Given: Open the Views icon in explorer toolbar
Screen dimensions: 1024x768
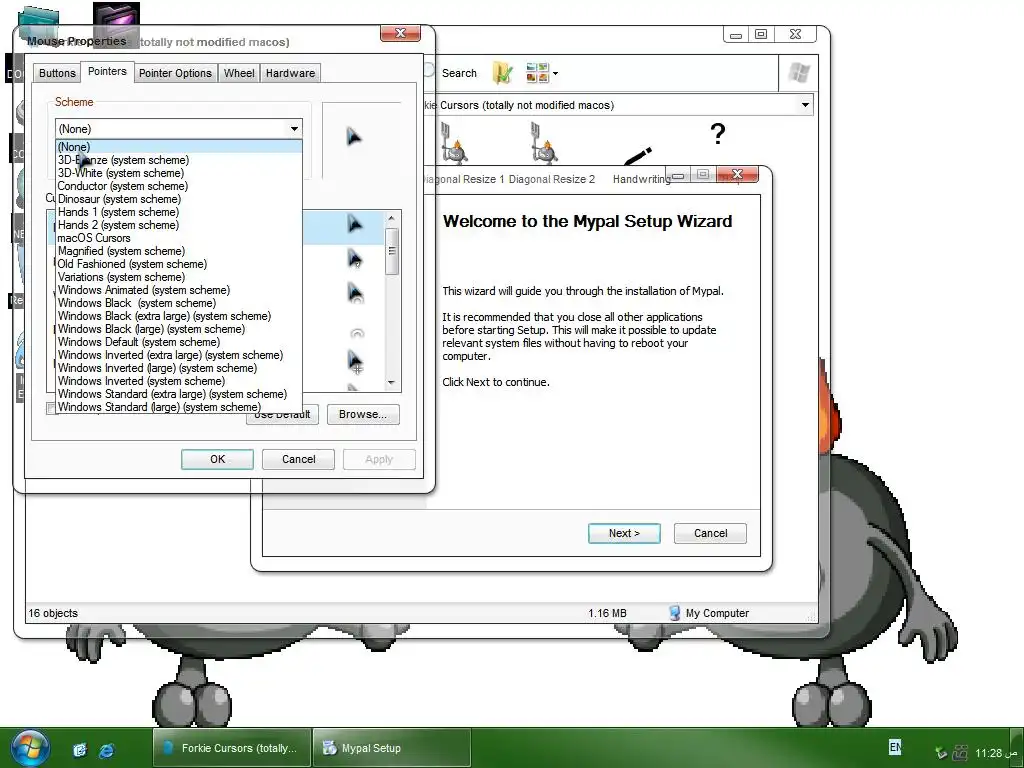Looking at the screenshot, I should 537,73.
